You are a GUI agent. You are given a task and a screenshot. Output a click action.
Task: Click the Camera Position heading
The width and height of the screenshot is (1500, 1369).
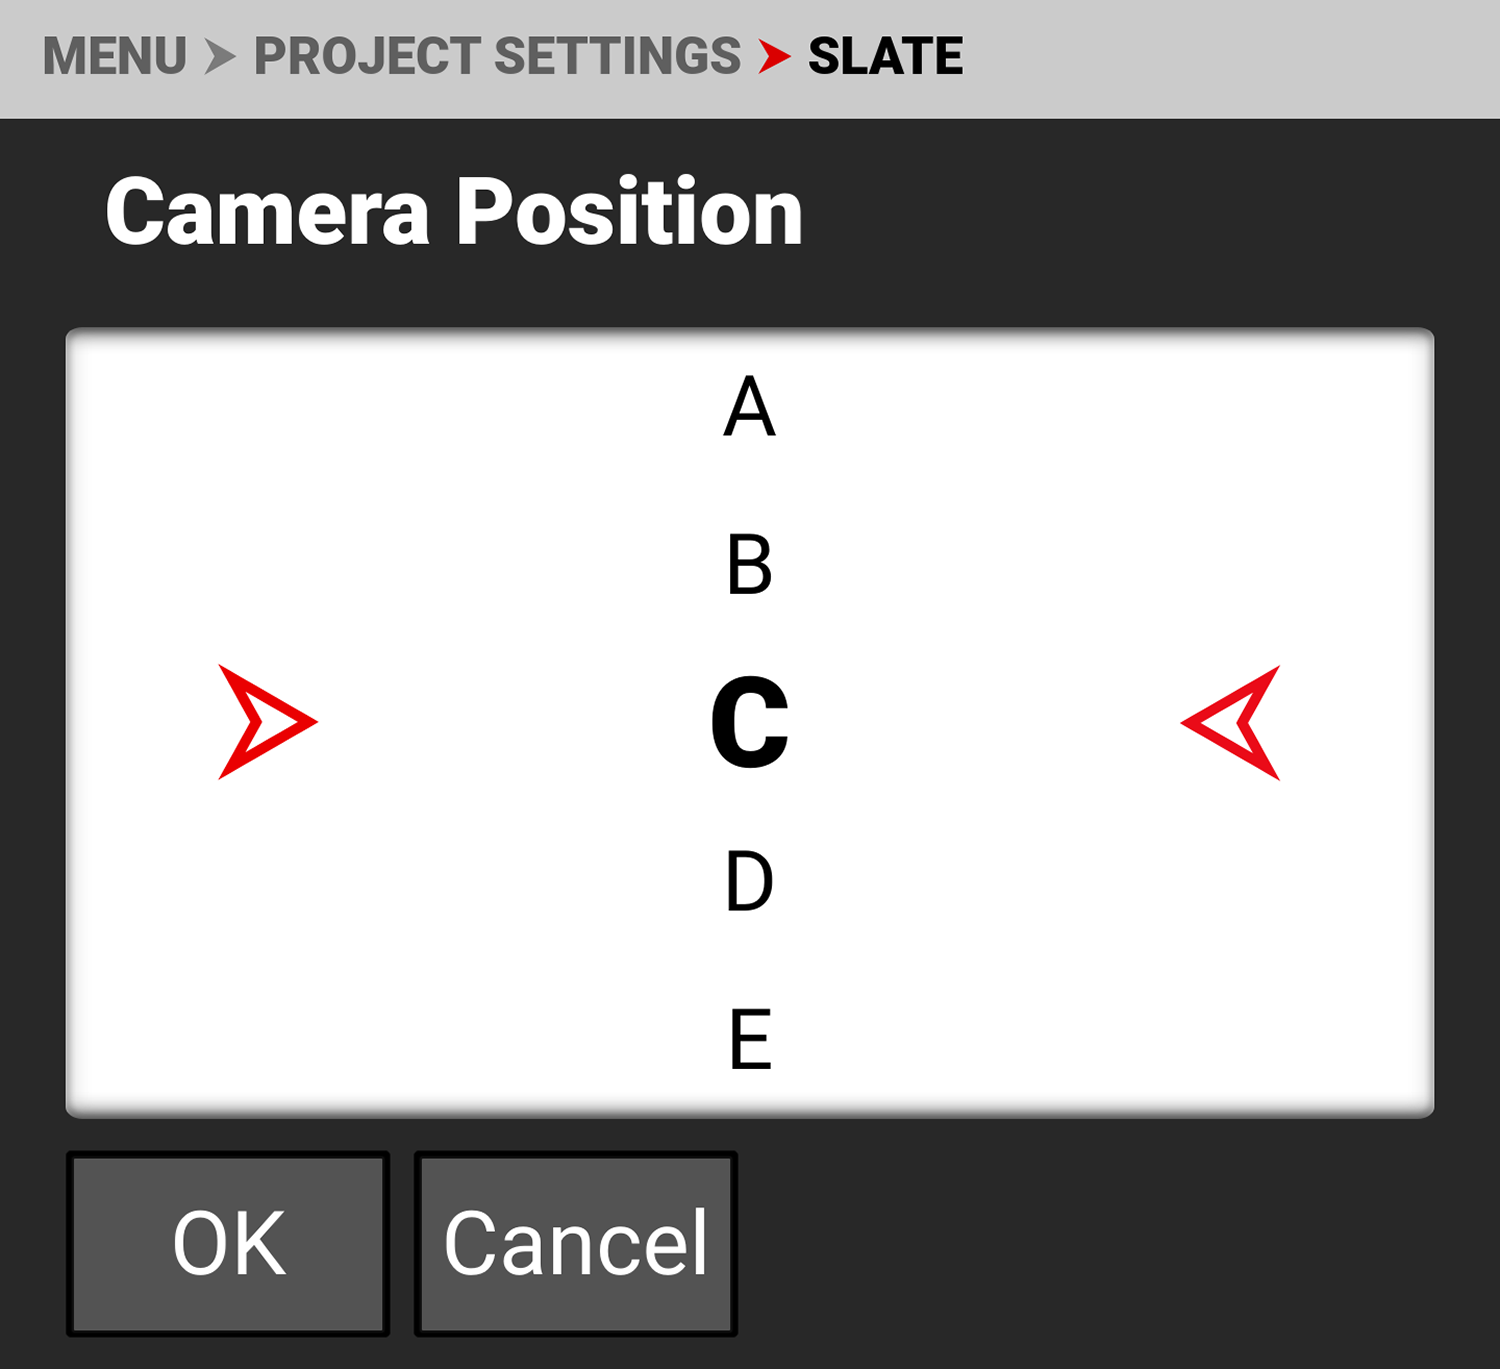[454, 212]
